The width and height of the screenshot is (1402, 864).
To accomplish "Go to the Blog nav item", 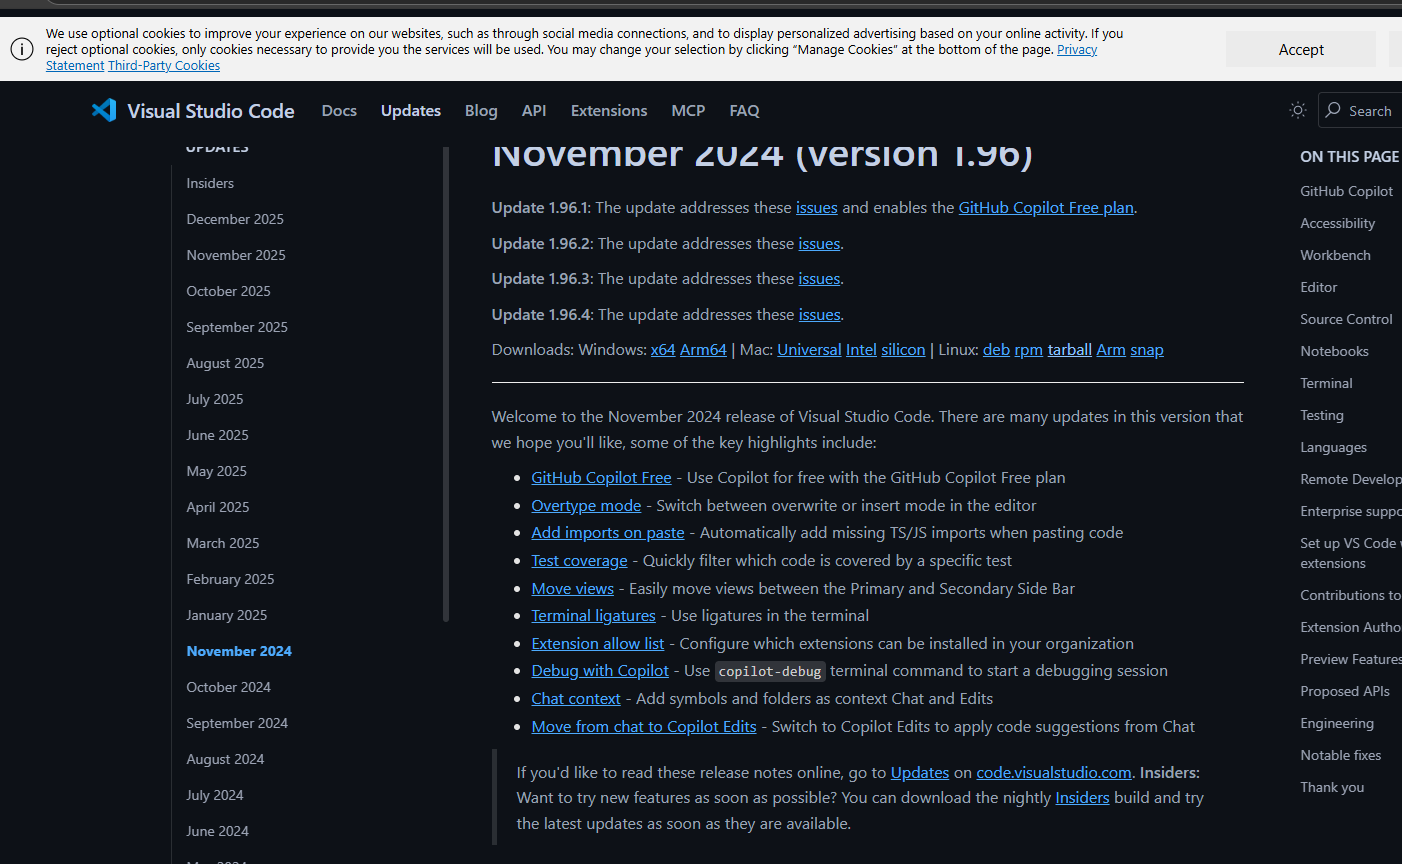I will point(481,110).
